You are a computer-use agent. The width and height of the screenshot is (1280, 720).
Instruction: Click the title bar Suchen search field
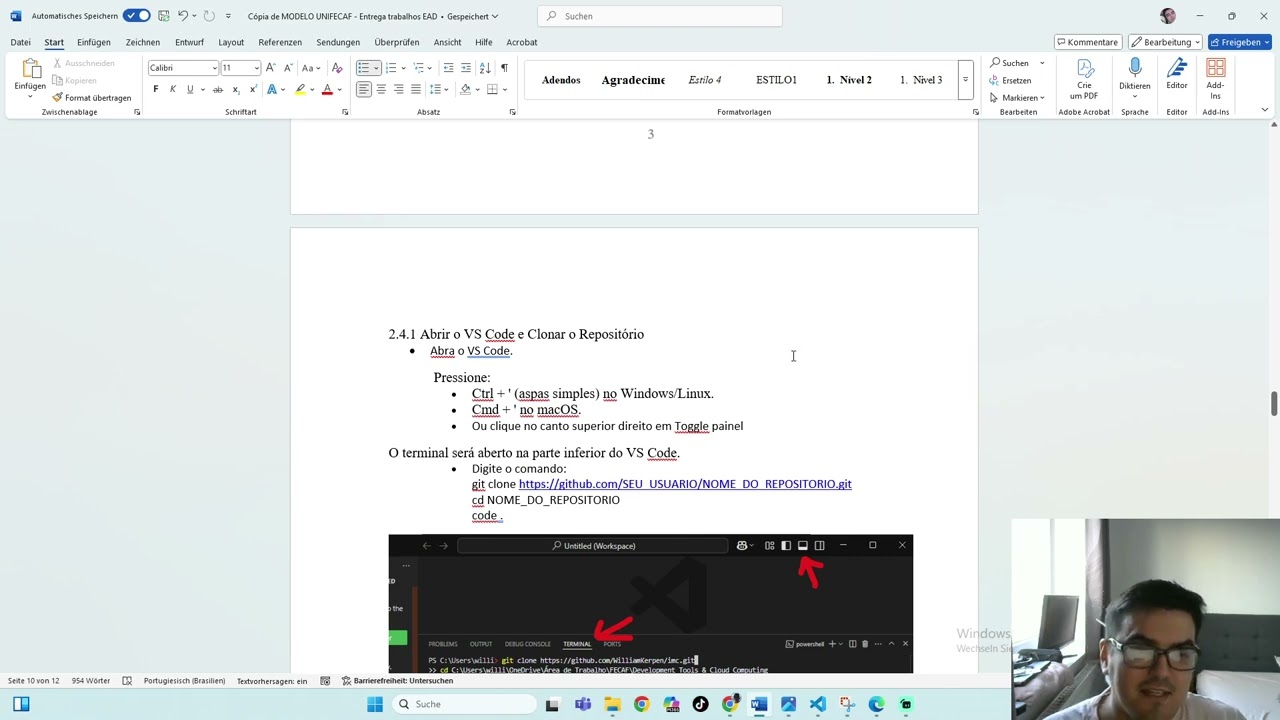[x=660, y=16]
